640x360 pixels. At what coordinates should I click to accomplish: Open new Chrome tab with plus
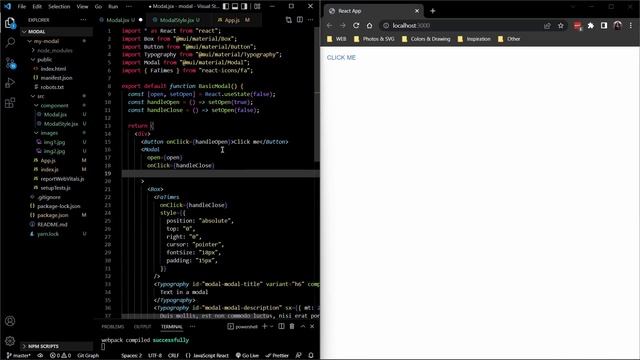(x=433, y=11)
